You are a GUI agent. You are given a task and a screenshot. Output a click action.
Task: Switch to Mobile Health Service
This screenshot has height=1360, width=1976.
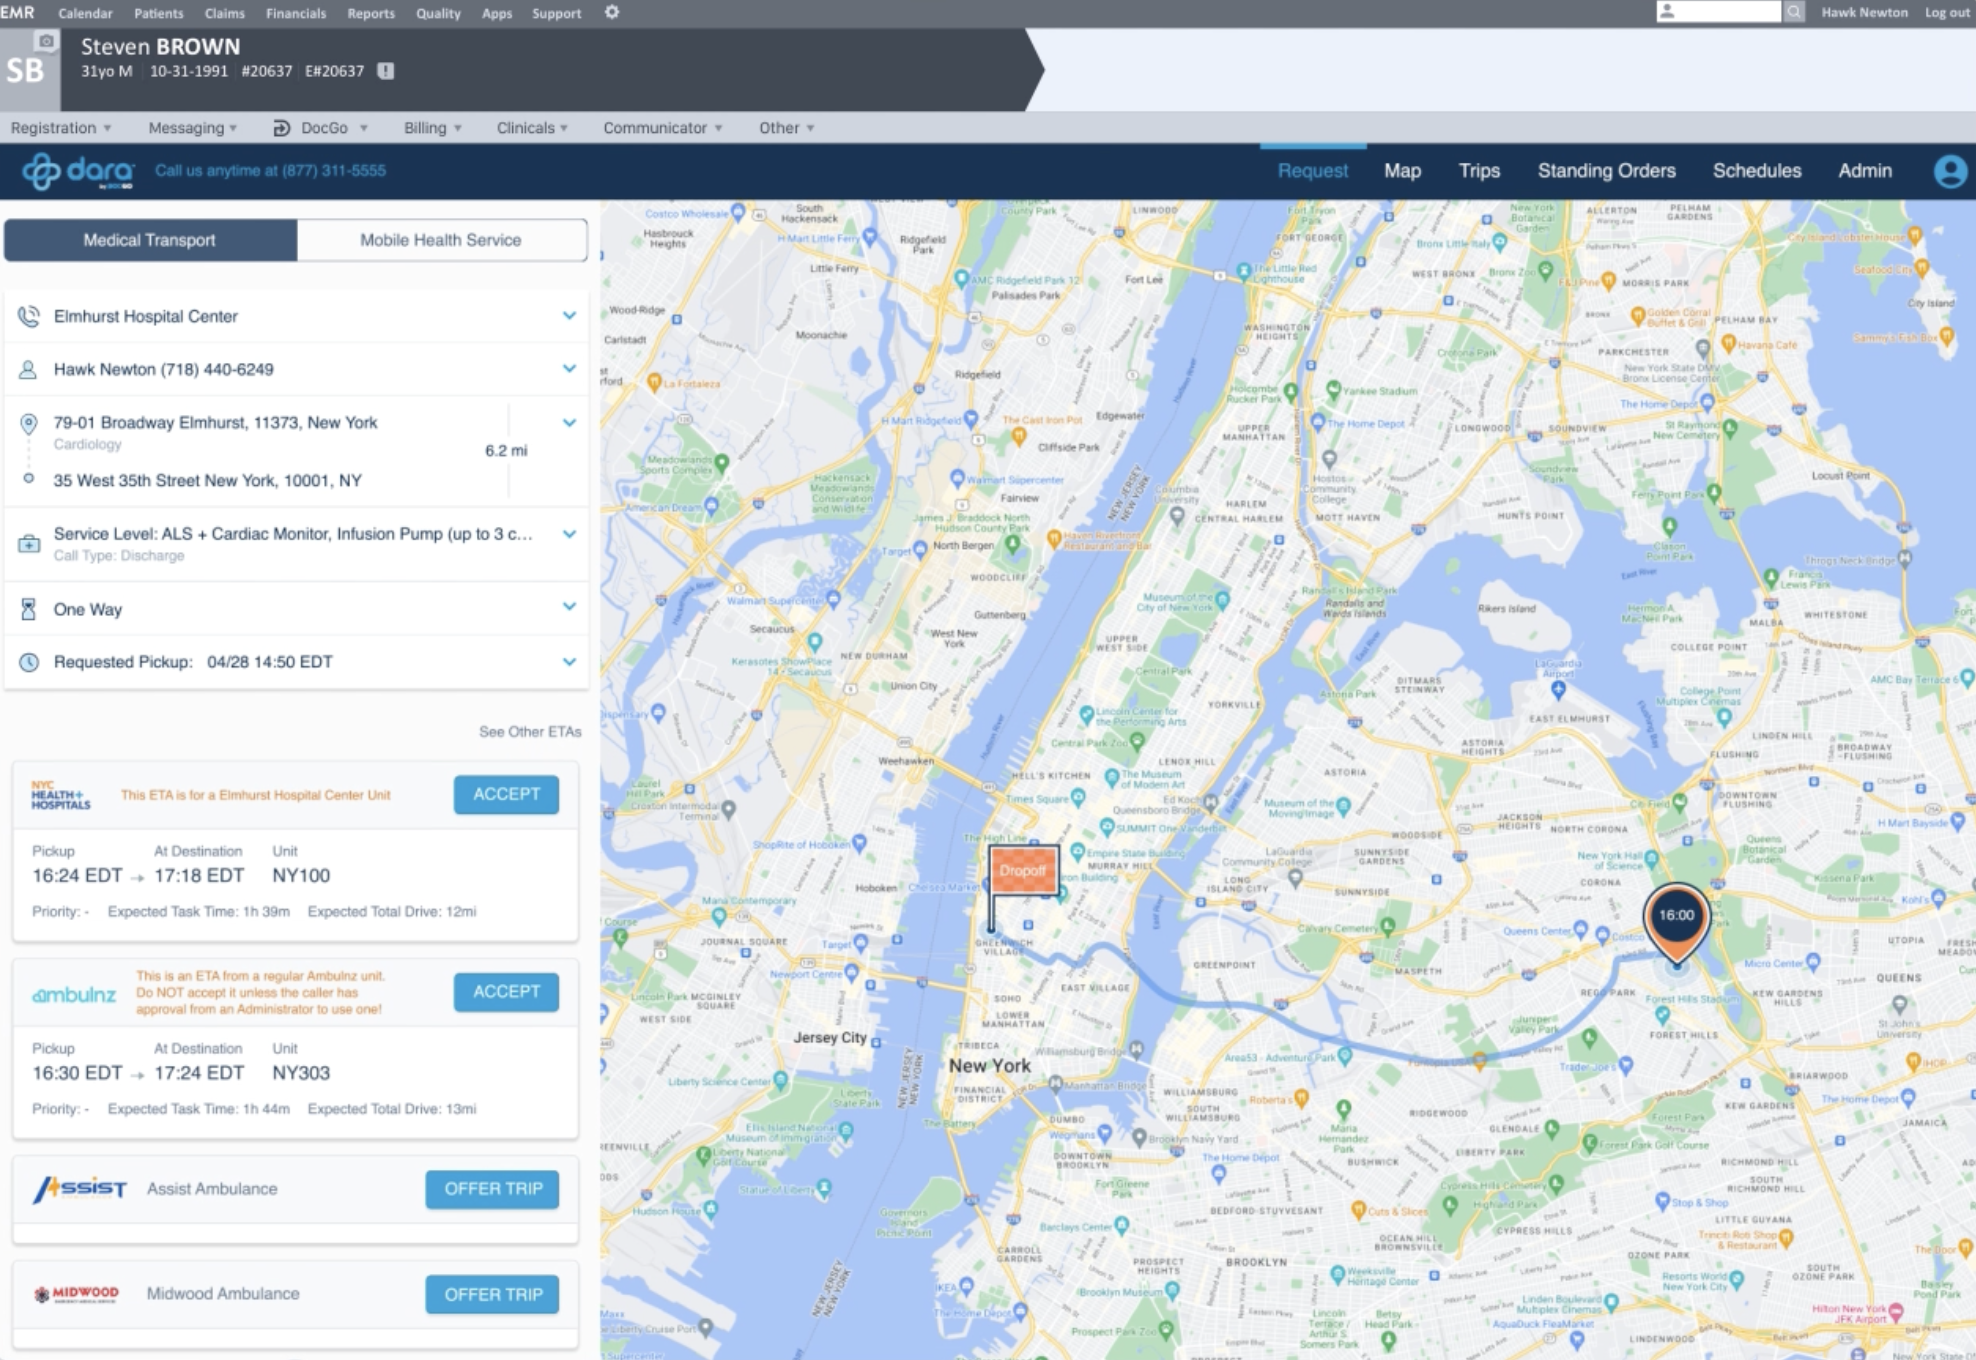[440, 240]
